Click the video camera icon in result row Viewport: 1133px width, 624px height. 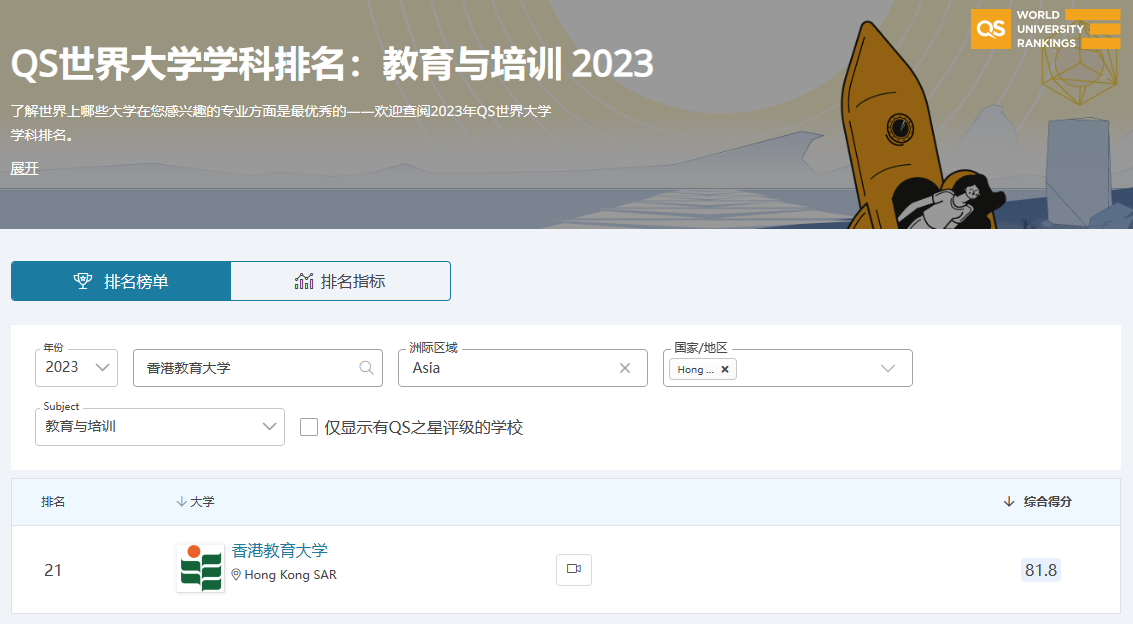pyautogui.click(x=573, y=569)
